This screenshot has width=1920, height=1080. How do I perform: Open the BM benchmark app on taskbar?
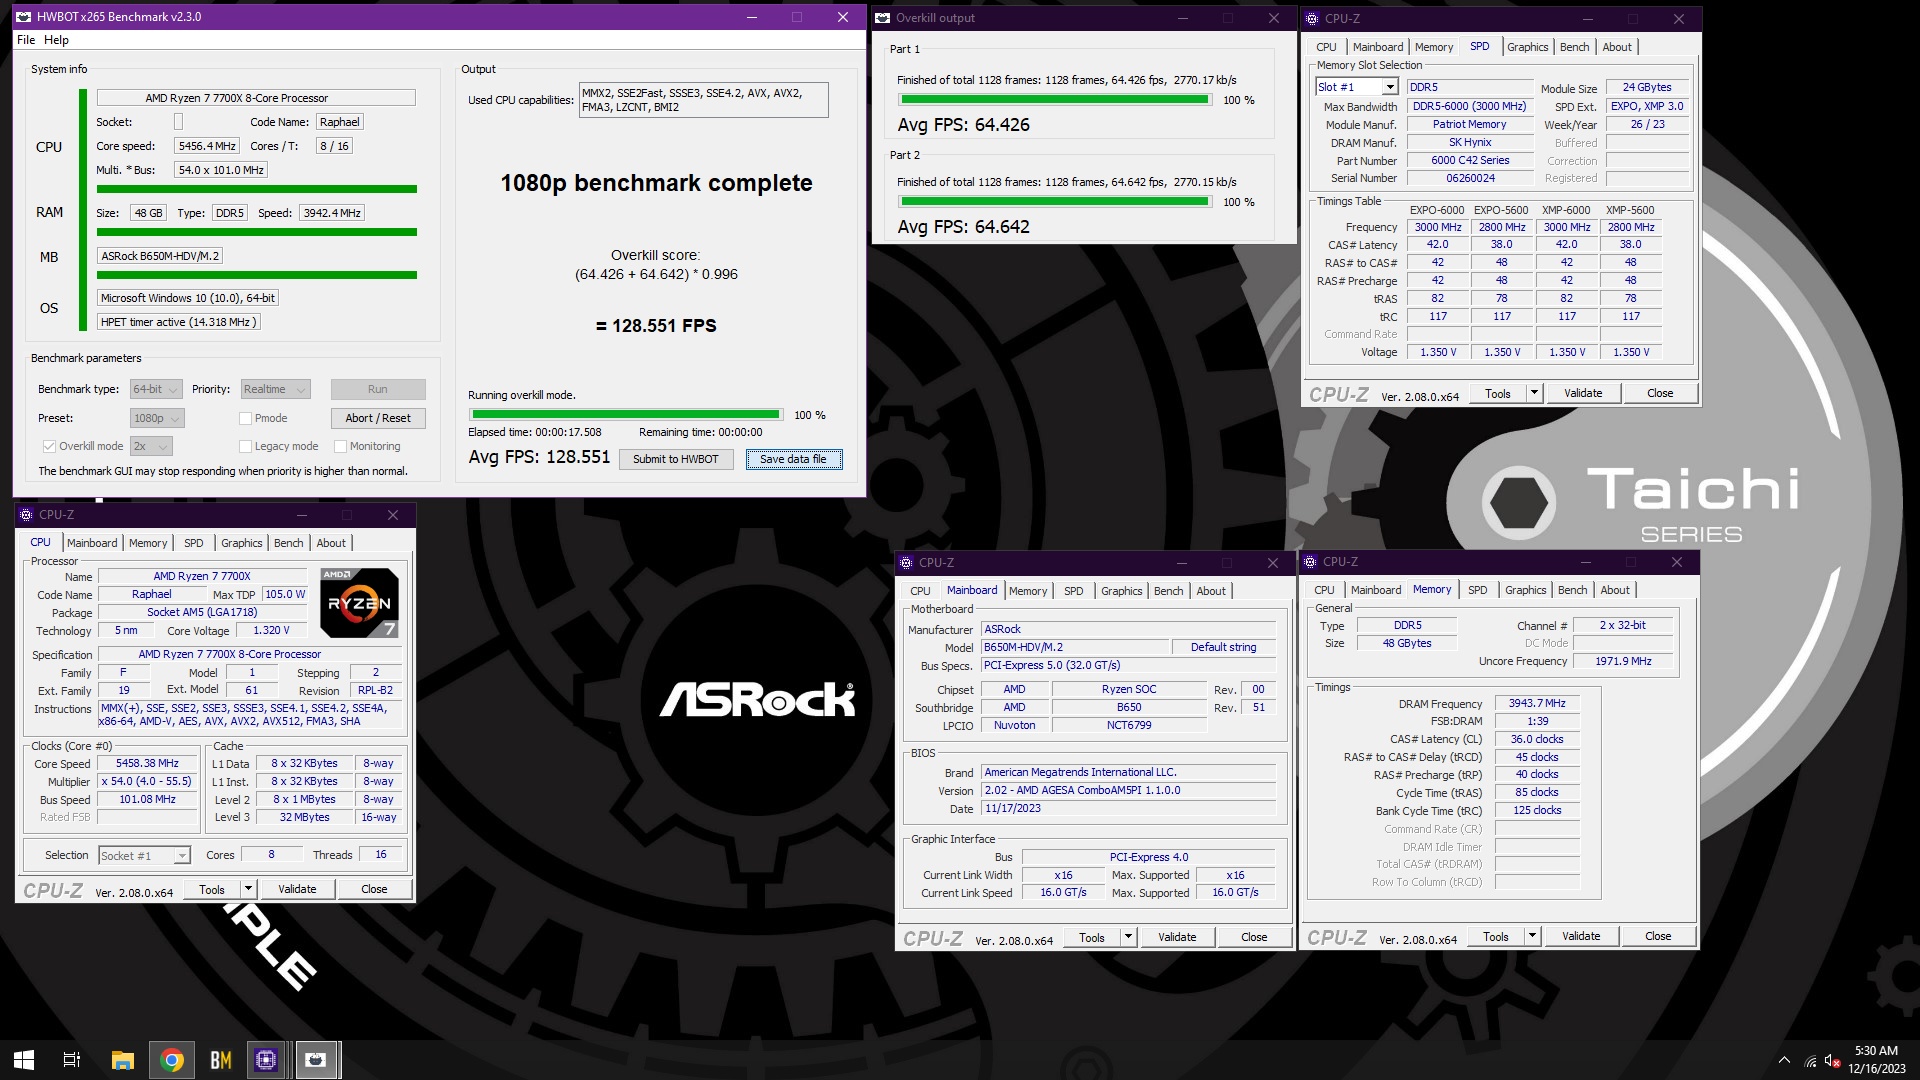220,1060
